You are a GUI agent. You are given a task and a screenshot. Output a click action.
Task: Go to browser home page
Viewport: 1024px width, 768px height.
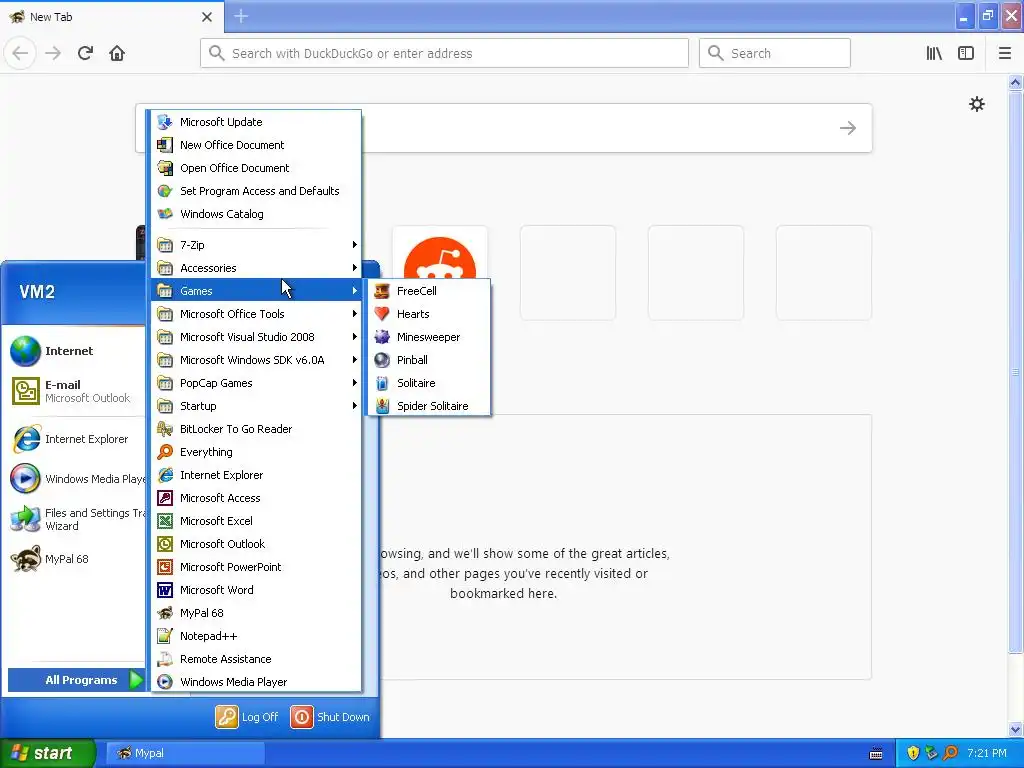tap(117, 53)
